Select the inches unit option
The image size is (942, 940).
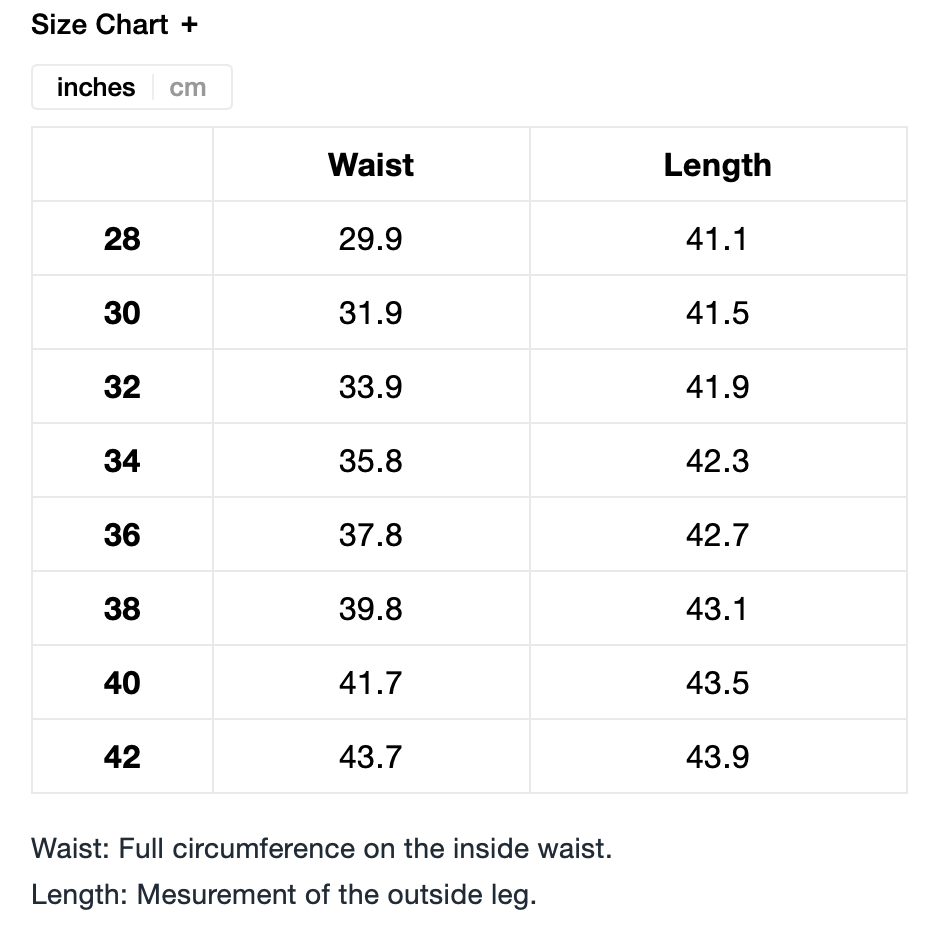tap(96, 88)
